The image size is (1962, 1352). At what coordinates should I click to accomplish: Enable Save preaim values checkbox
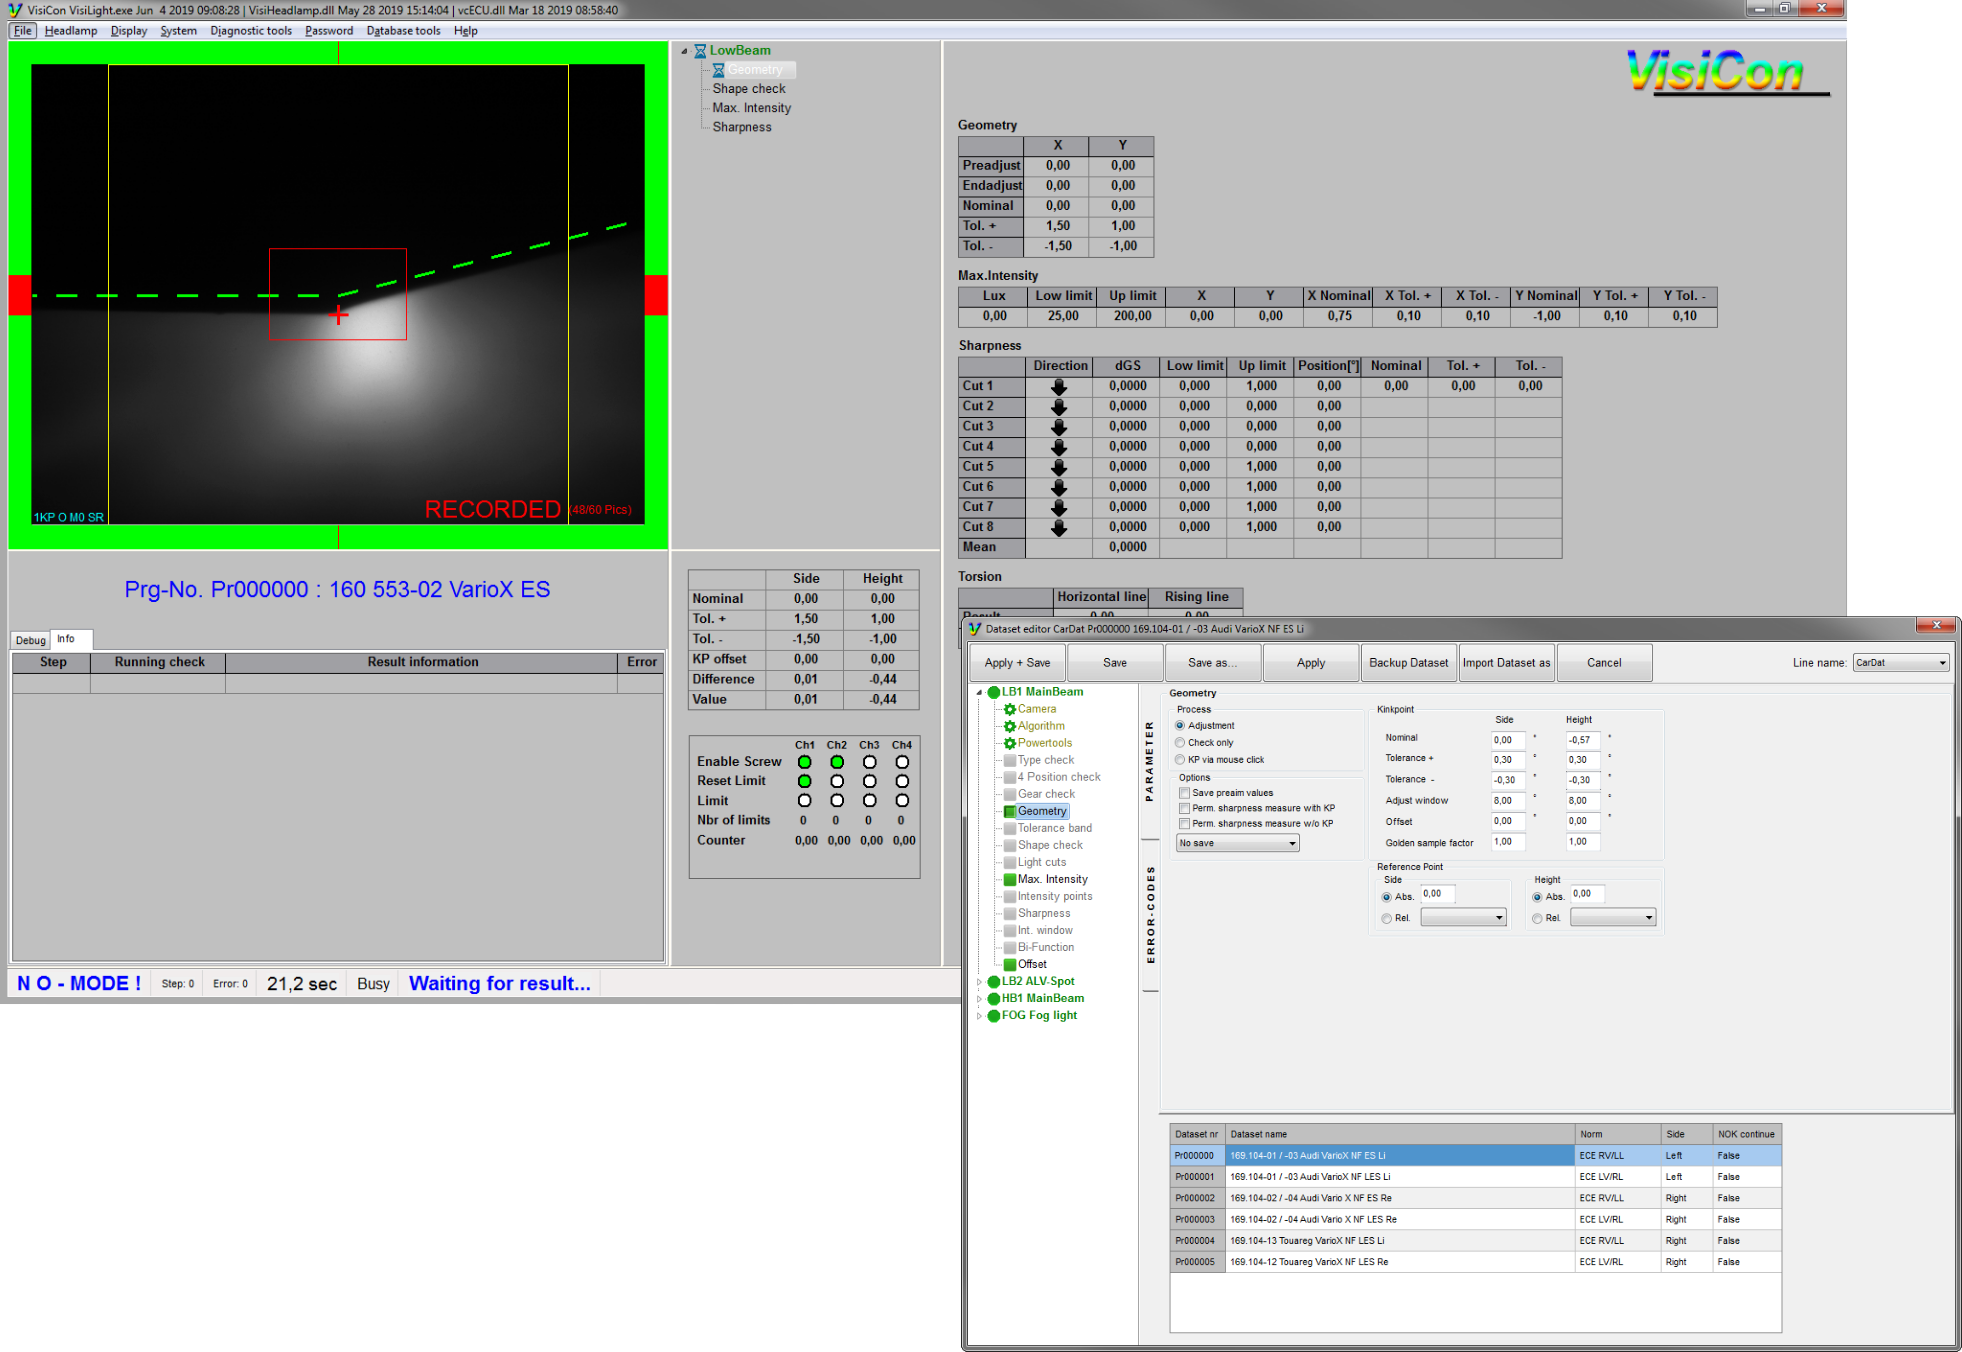pos(1184,793)
